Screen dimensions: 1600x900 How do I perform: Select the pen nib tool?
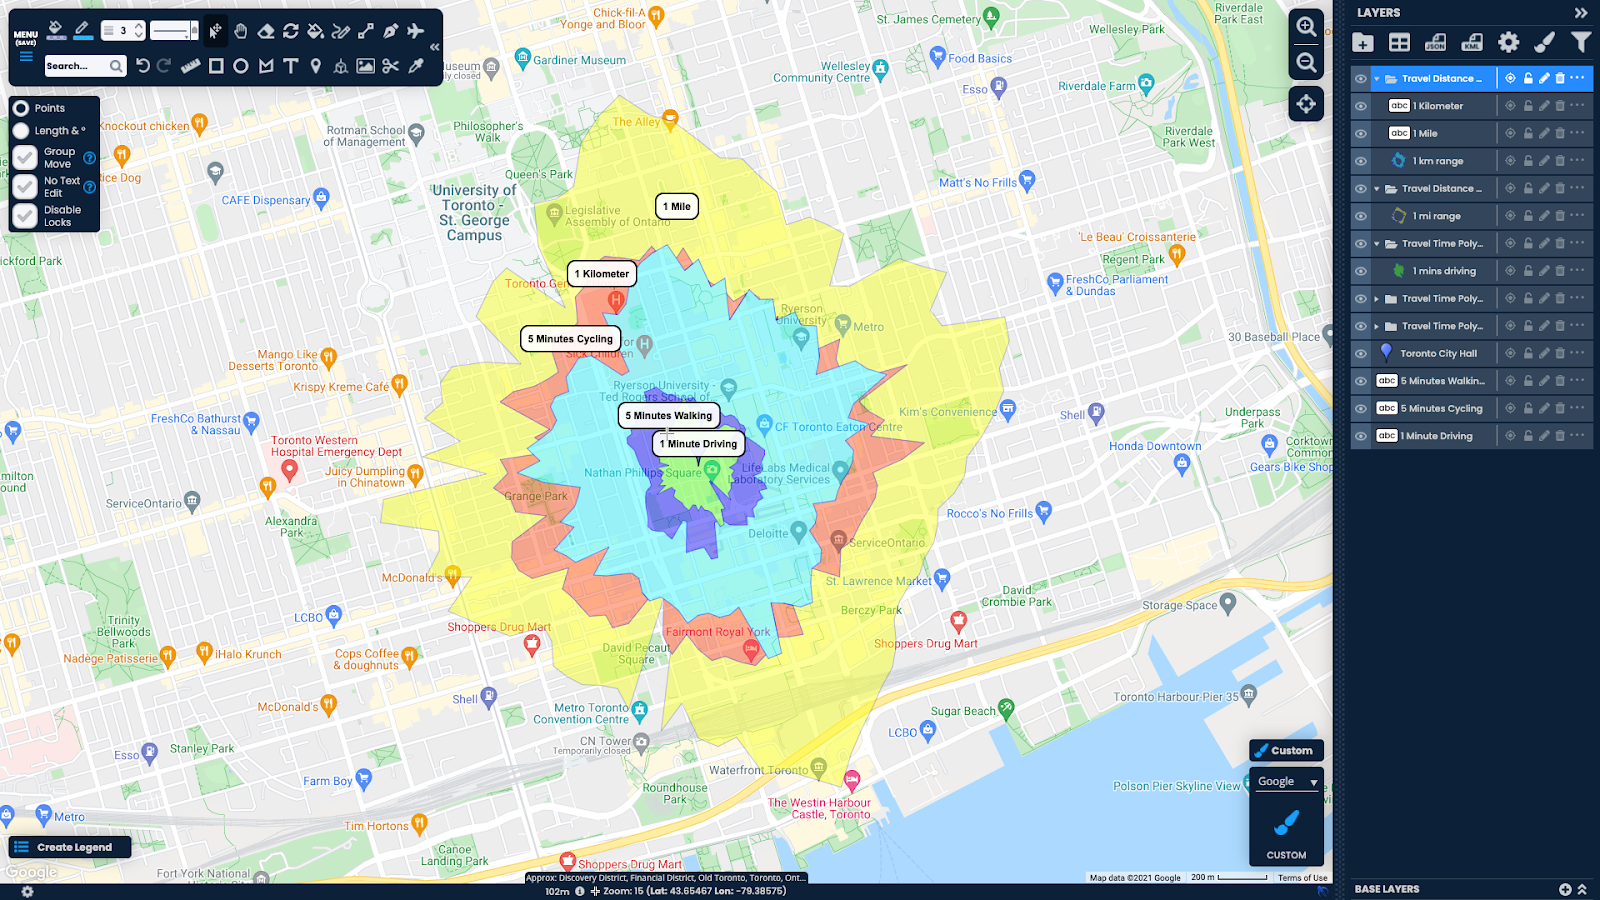(391, 31)
